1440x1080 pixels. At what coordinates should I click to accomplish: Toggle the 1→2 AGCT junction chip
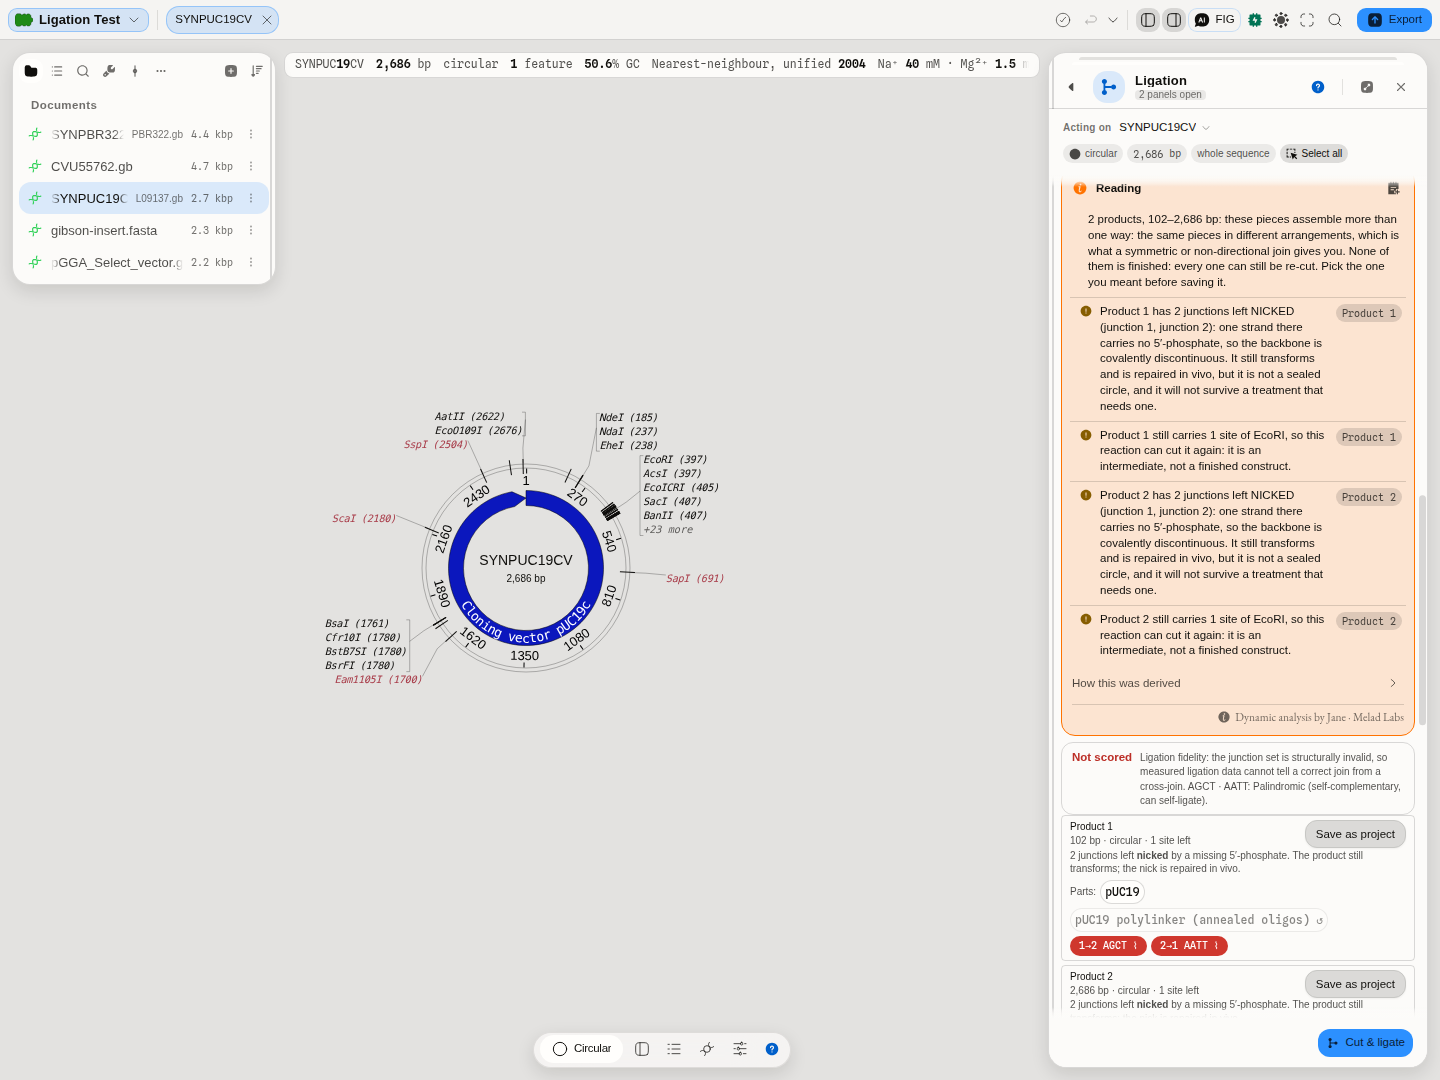1108,946
